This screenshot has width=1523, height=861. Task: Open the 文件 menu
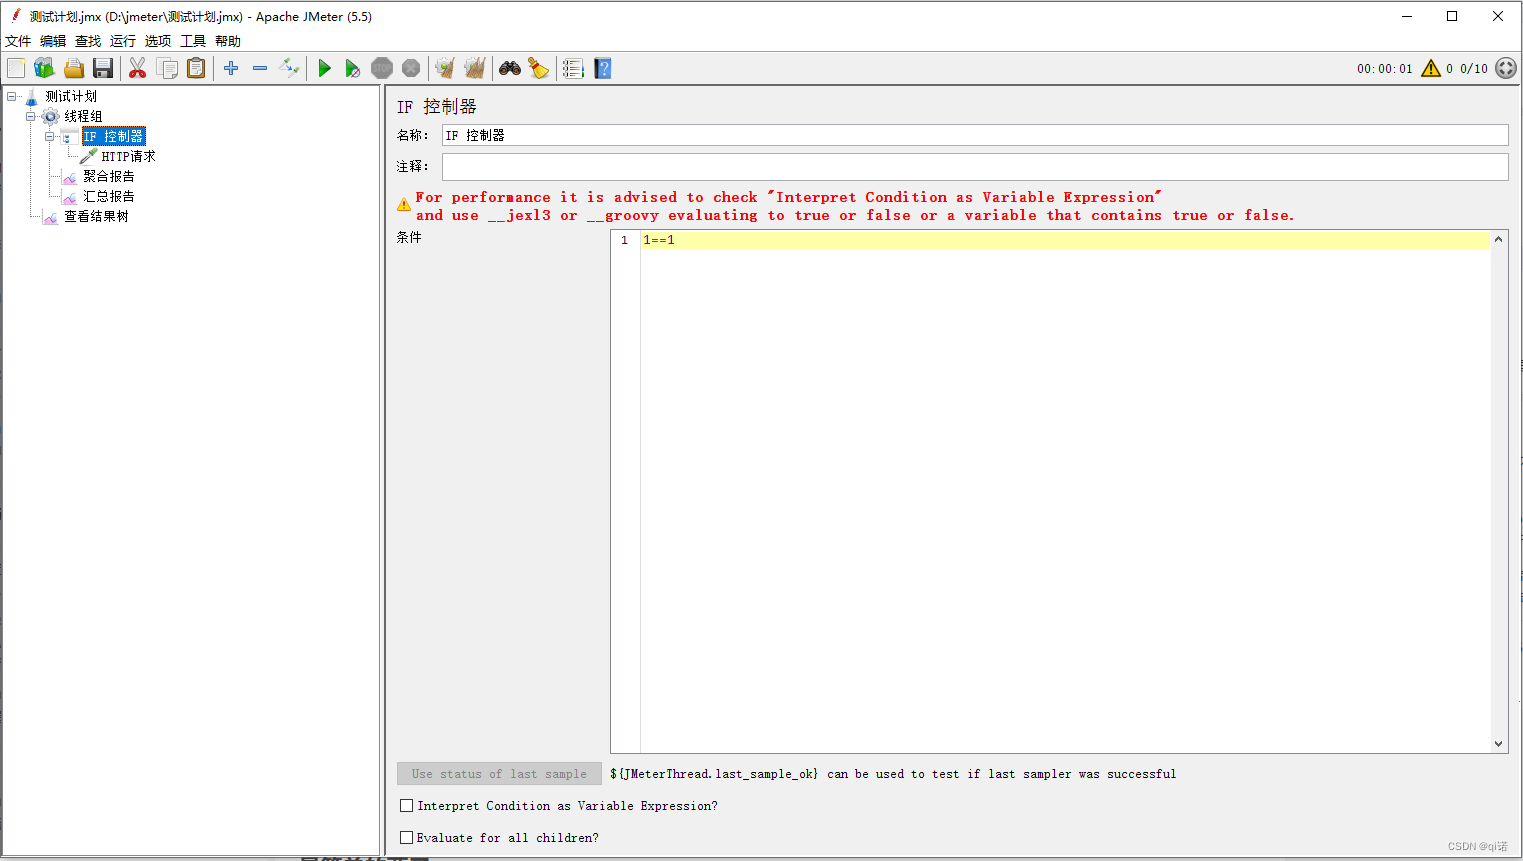point(18,41)
